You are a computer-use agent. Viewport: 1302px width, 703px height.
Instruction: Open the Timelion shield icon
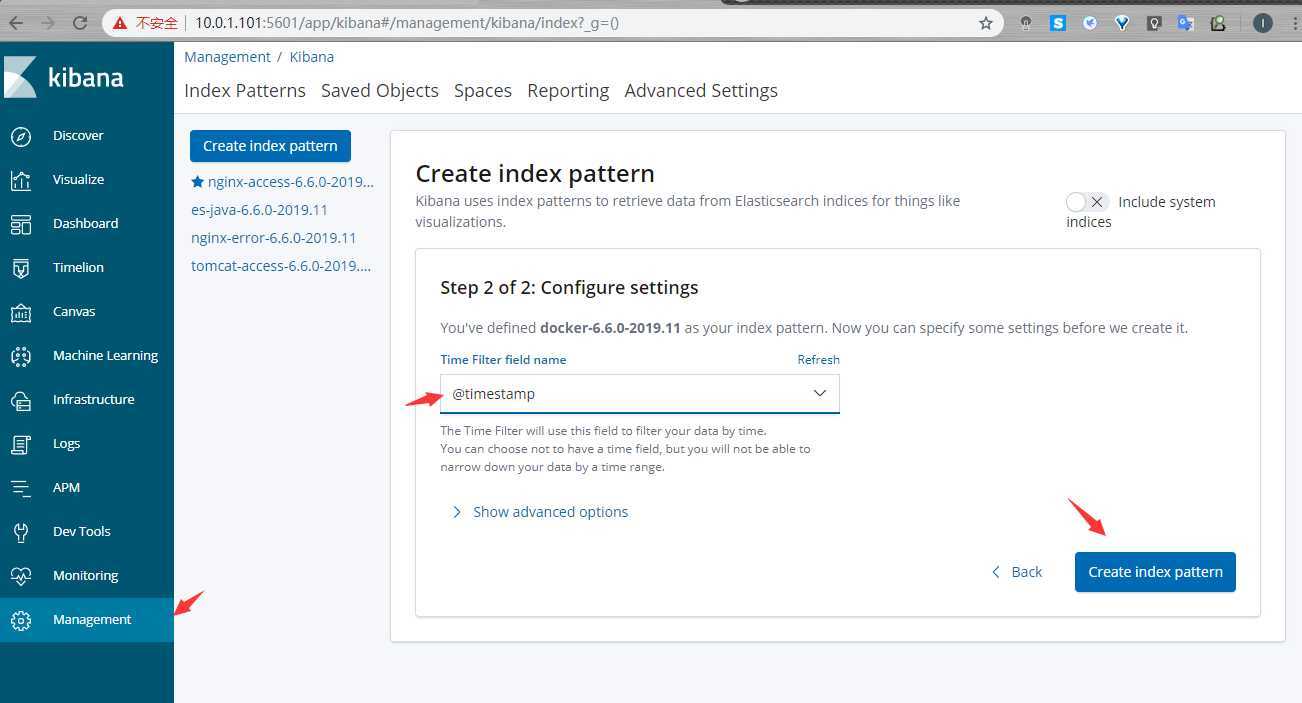click(x=21, y=268)
